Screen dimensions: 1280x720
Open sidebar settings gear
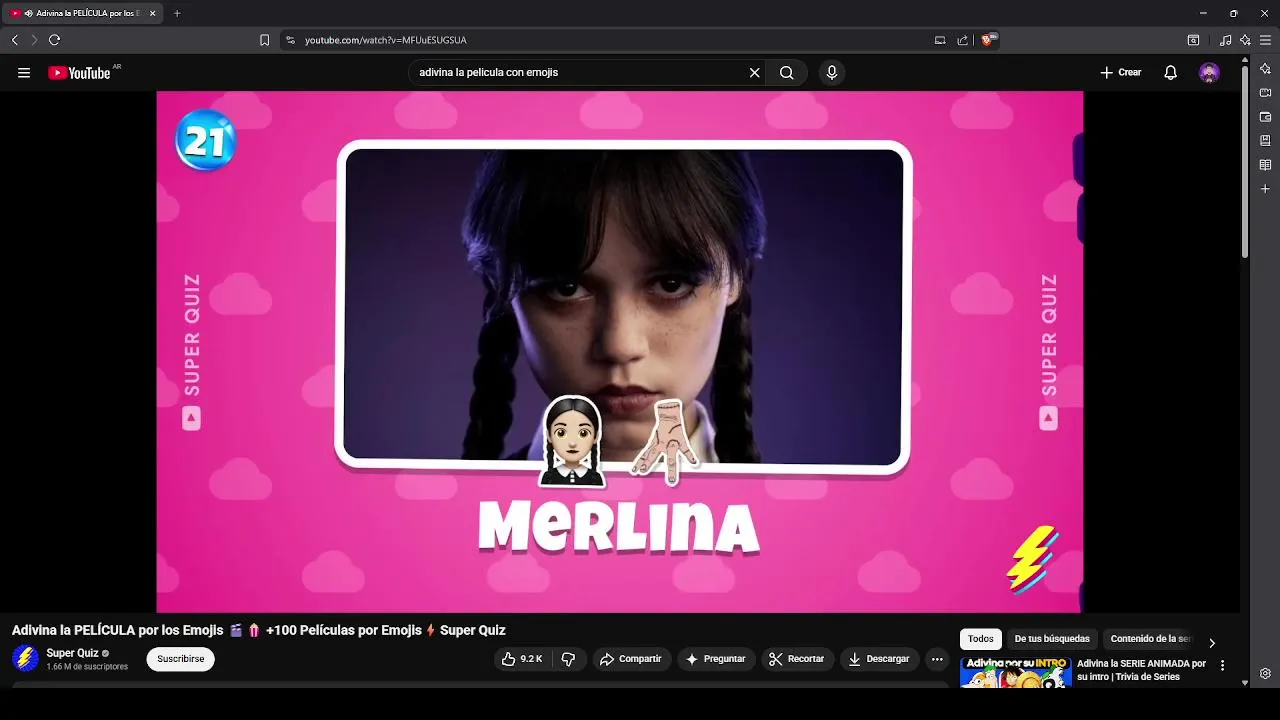[x=1265, y=673]
